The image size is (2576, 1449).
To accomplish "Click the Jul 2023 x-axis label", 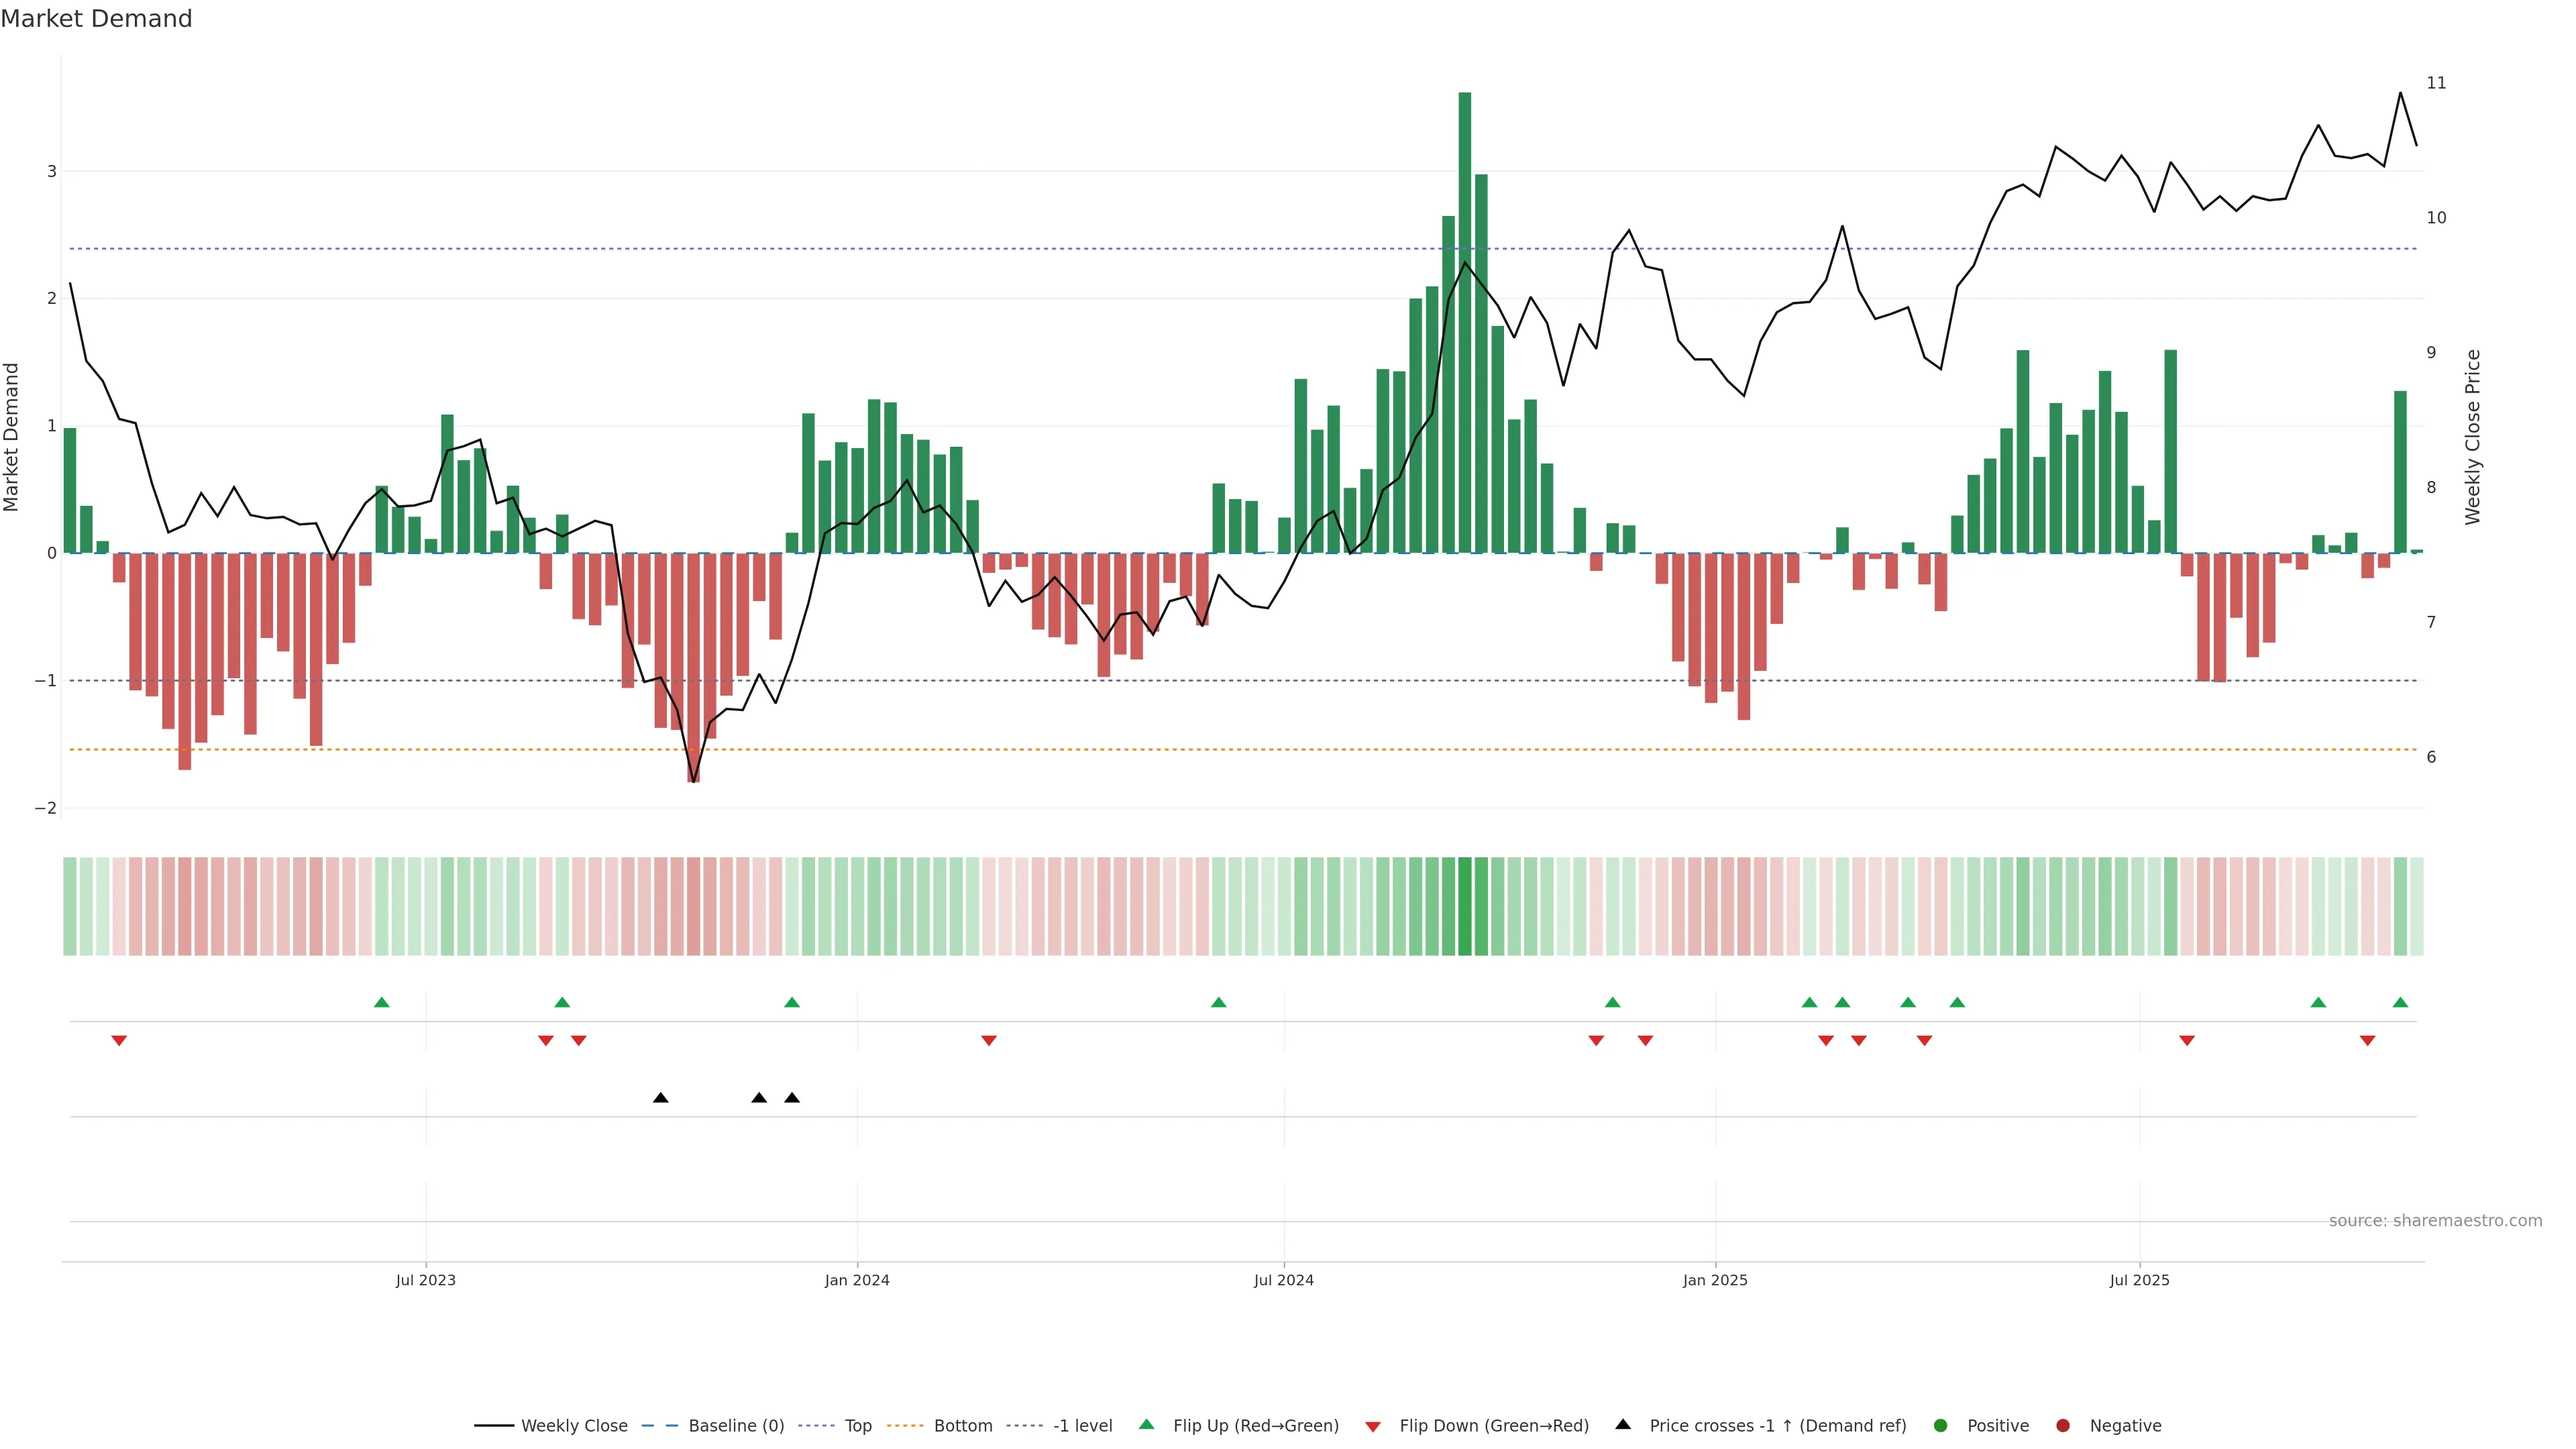I will tap(425, 1280).
